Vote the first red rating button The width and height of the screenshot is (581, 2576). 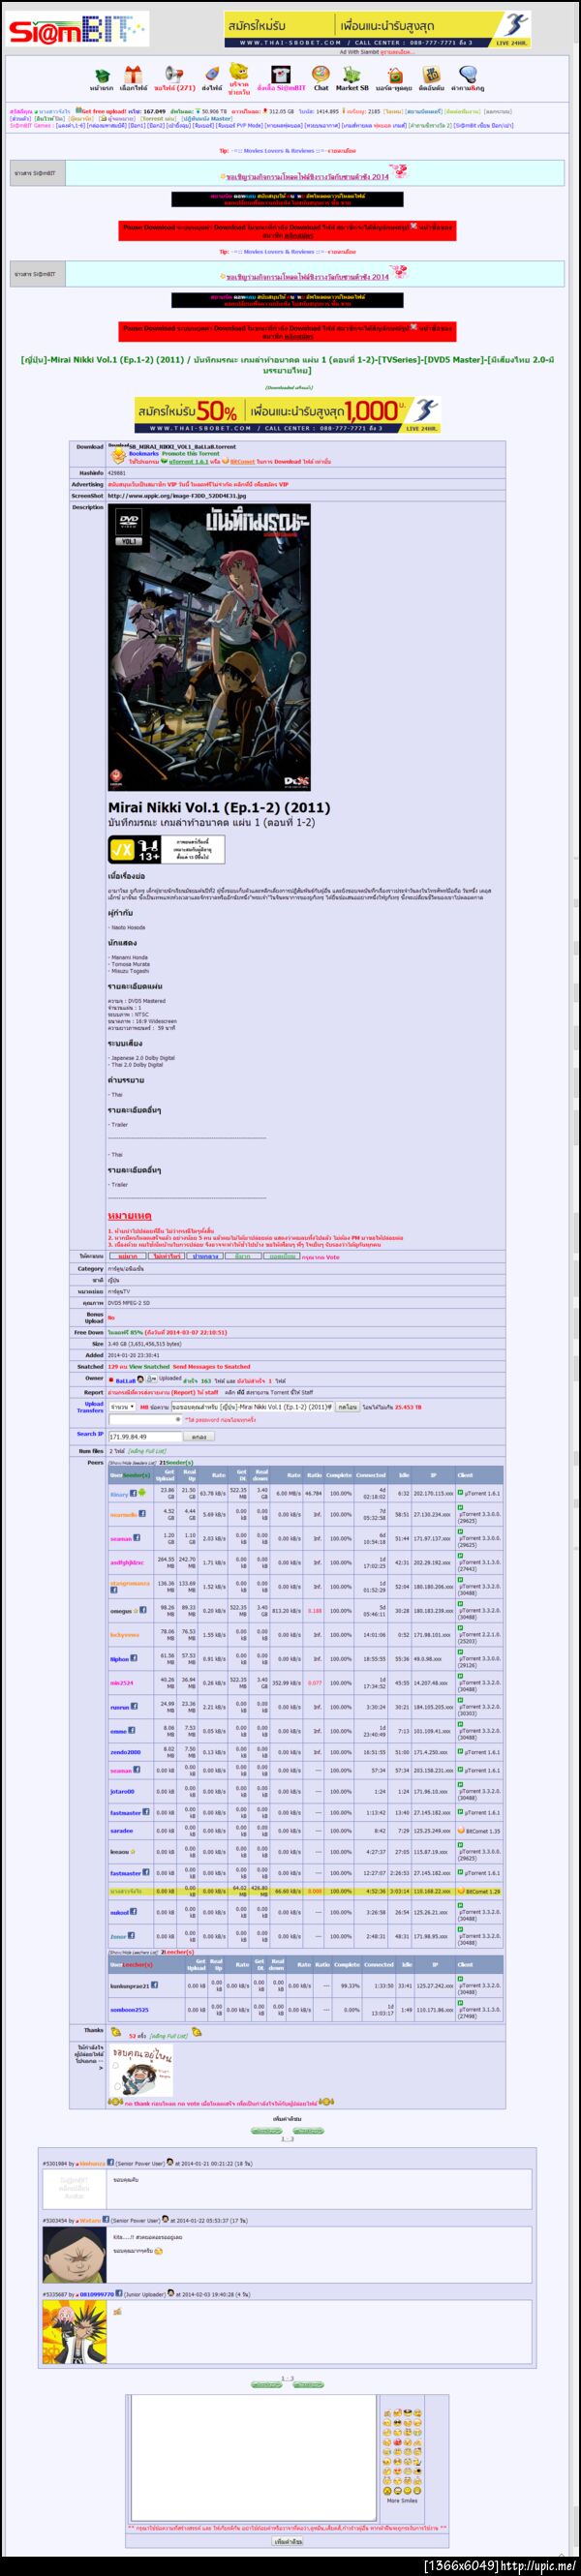[127, 1256]
